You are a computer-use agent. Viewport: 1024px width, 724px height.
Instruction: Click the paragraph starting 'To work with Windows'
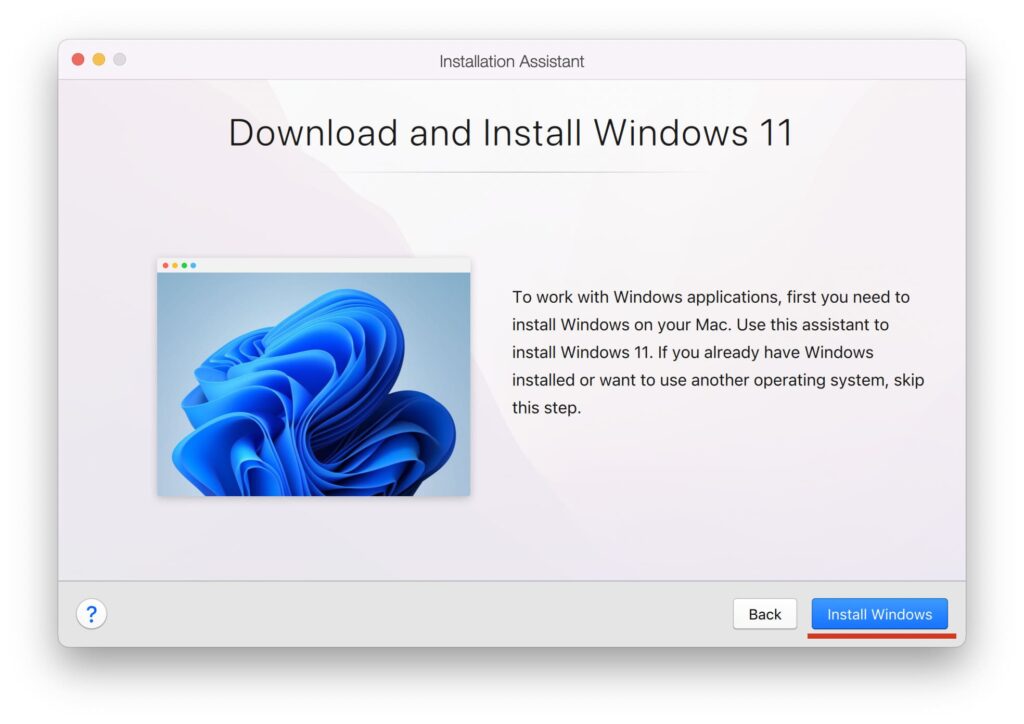[711, 297]
